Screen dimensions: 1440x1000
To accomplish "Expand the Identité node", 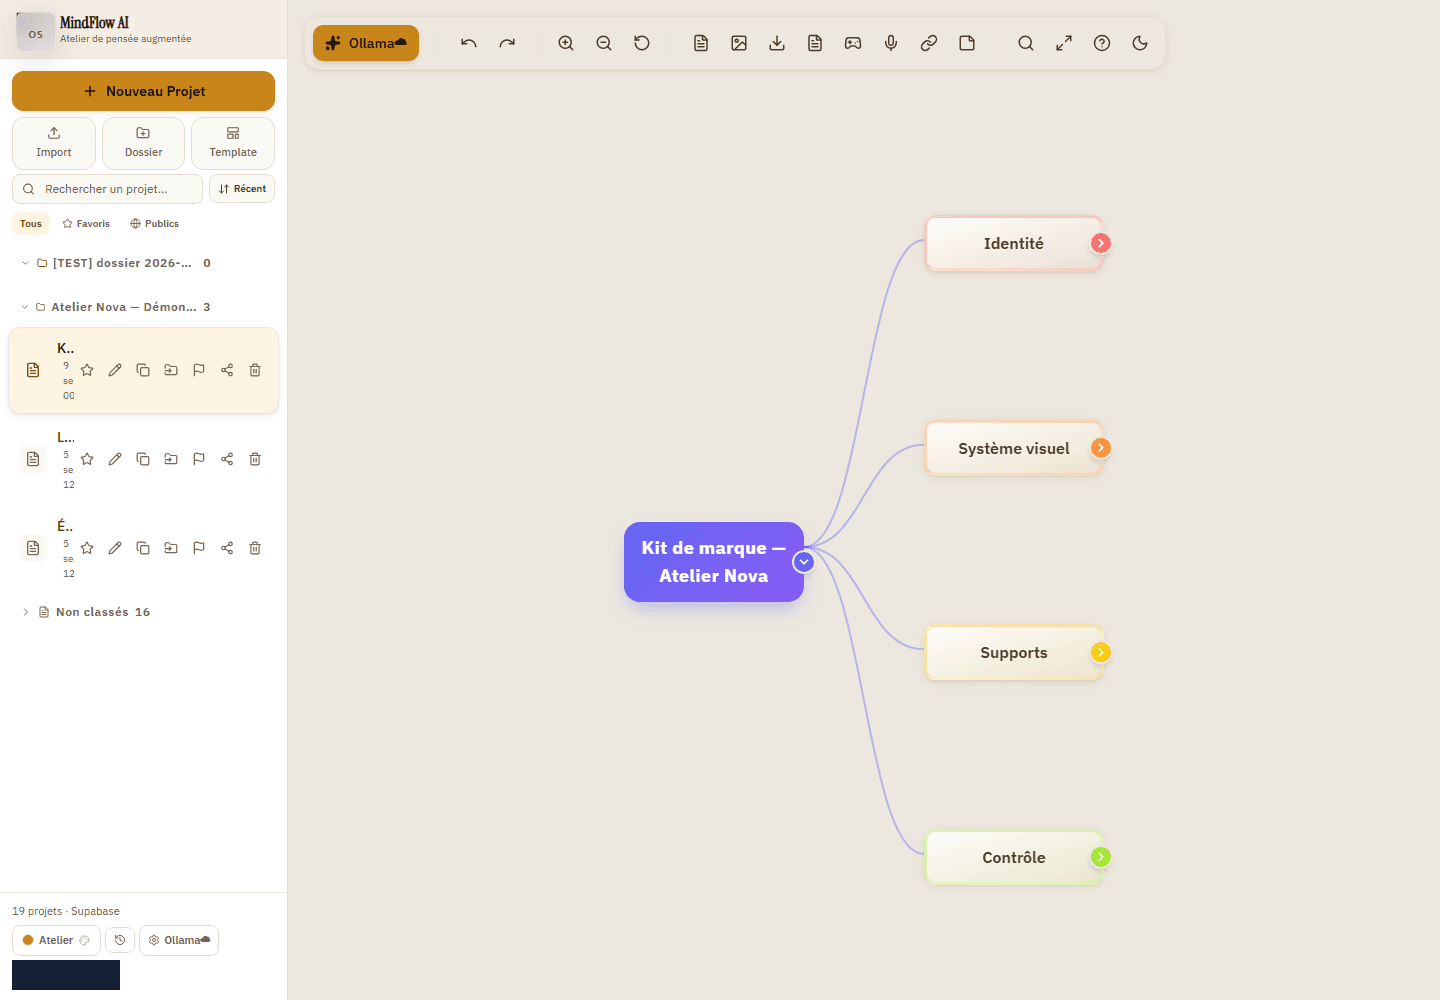I will point(1101,243).
